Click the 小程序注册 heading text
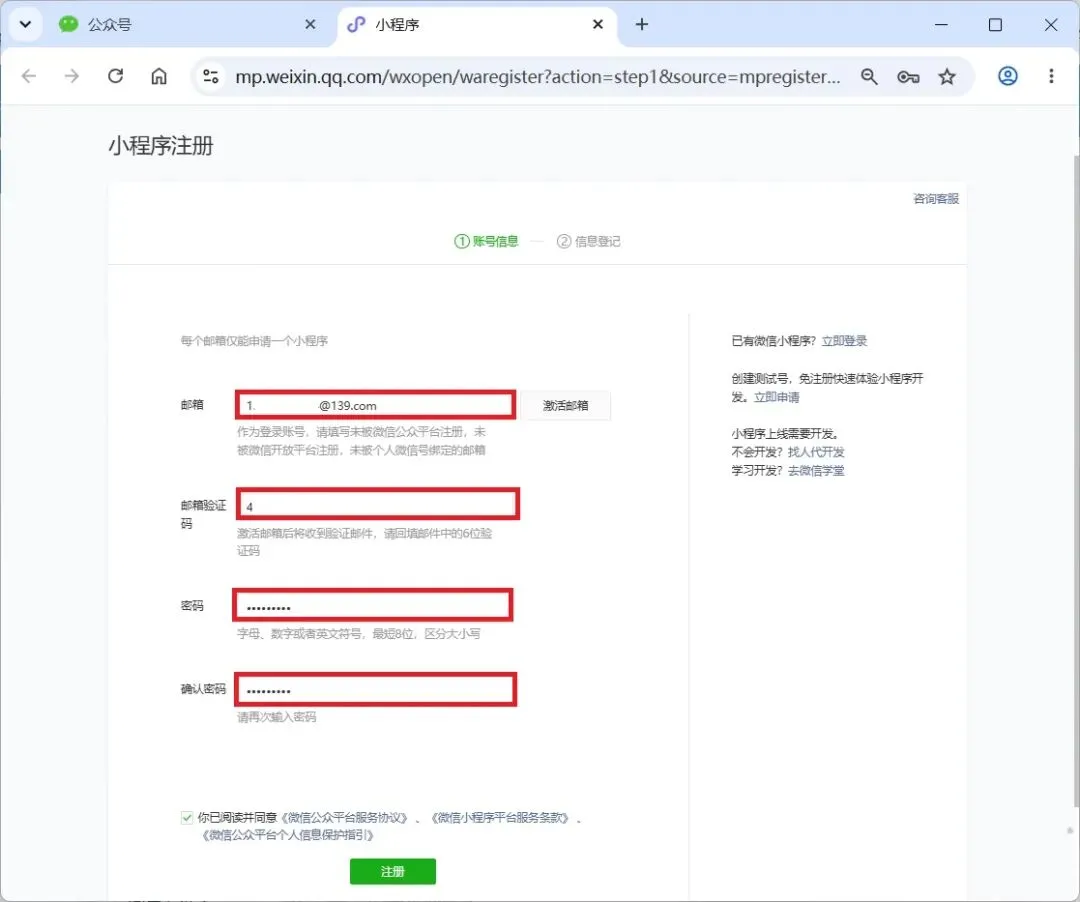Screen dimensions: 1080x902 pos(161,146)
